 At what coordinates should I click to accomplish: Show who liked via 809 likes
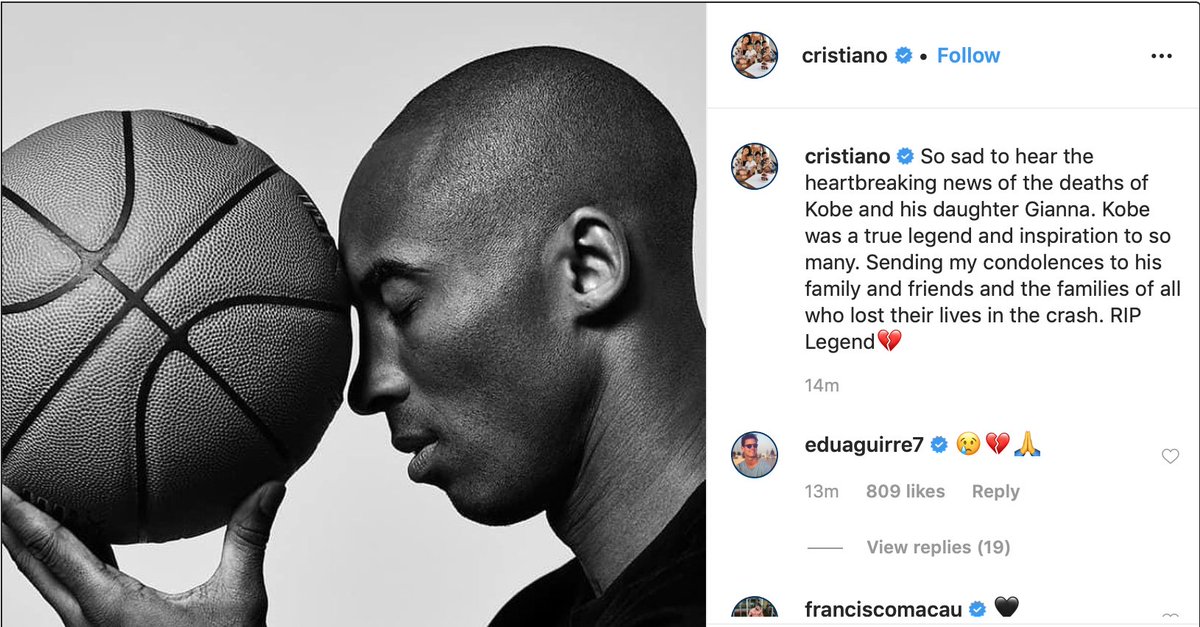[x=905, y=491]
